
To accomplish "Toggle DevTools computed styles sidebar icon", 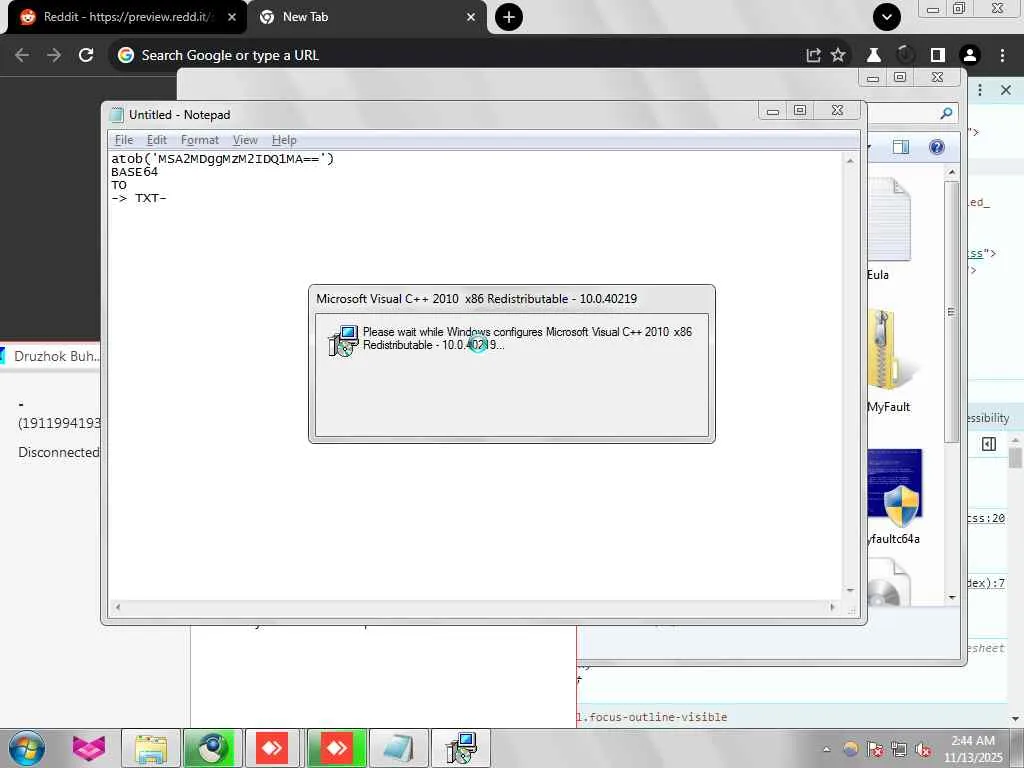I will (x=989, y=444).
